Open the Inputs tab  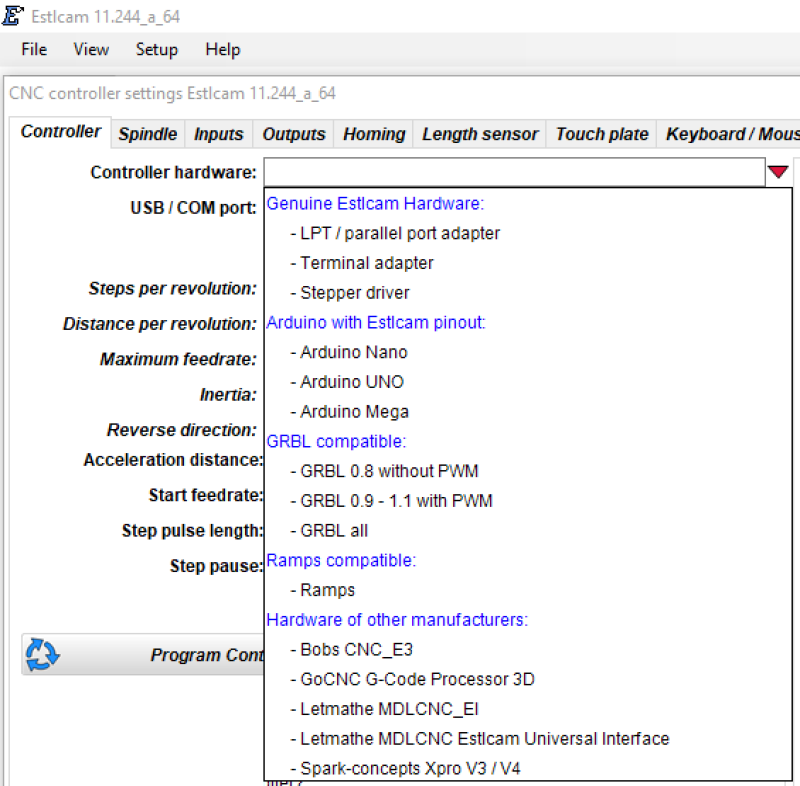tap(218, 134)
